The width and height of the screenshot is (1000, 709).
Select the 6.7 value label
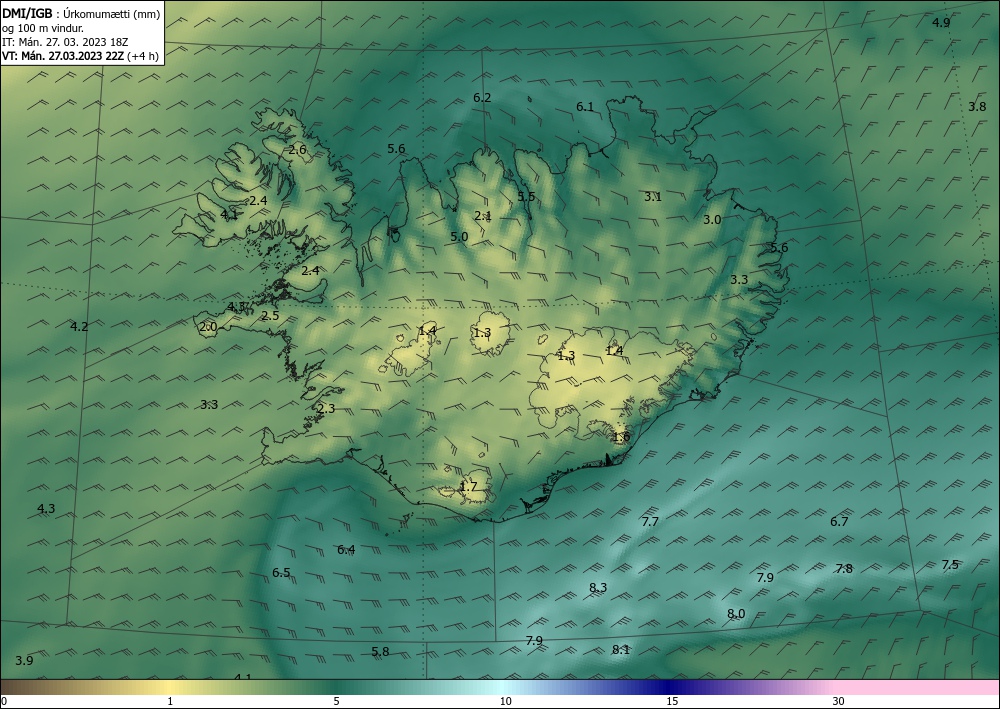point(839,522)
